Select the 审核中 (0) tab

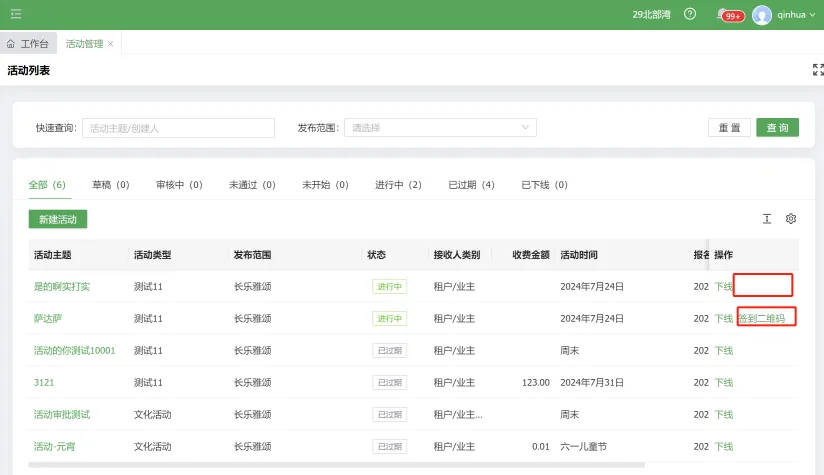pyautogui.click(x=179, y=184)
